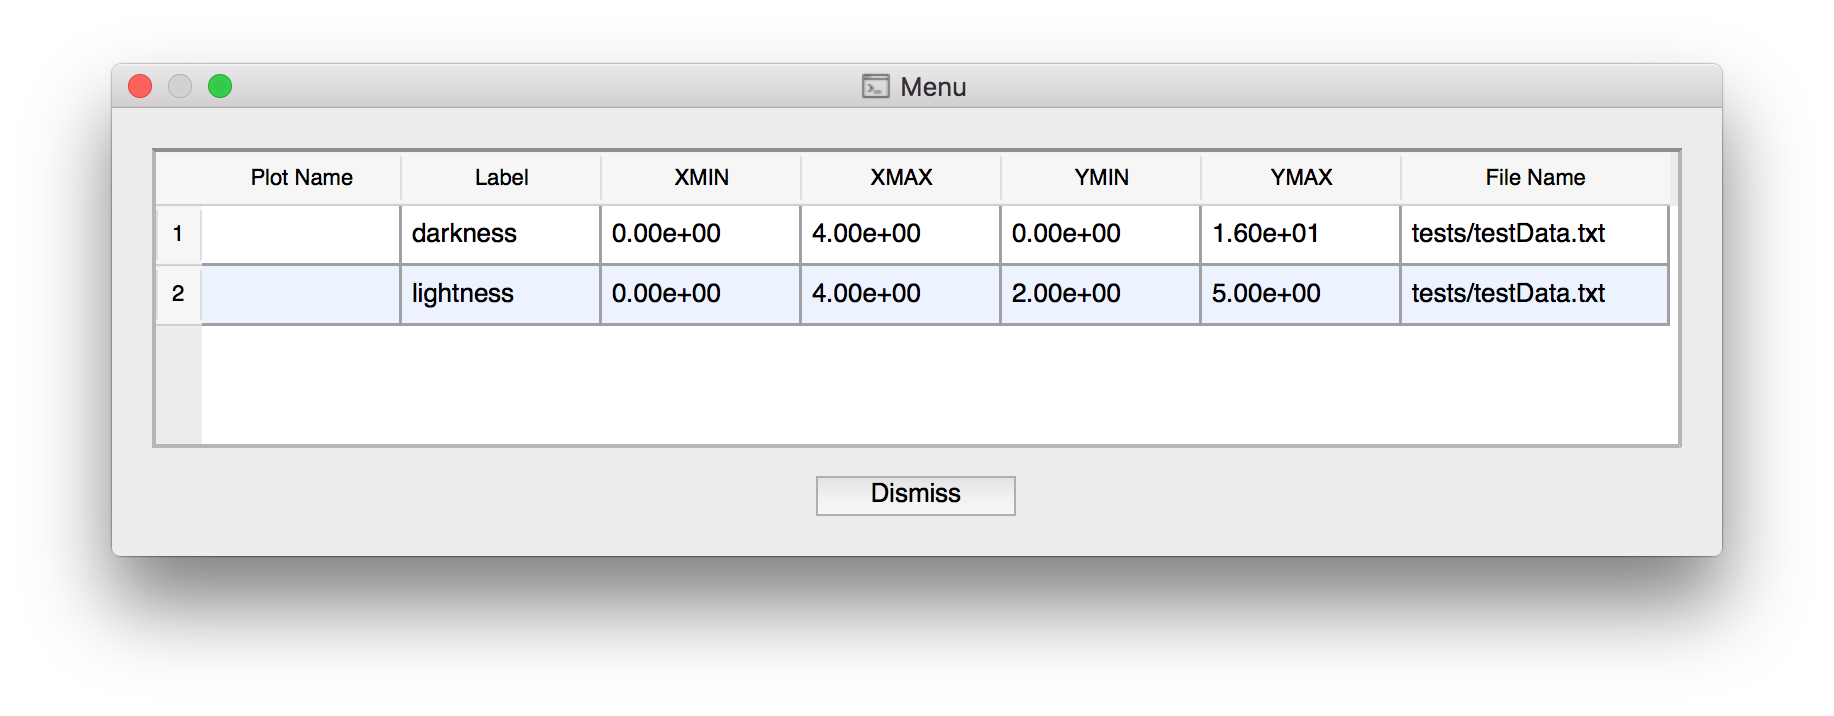Image resolution: width=1834 pixels, height=716 pixels.
Task: Click the lightness label cell
Action: (500, 294)
